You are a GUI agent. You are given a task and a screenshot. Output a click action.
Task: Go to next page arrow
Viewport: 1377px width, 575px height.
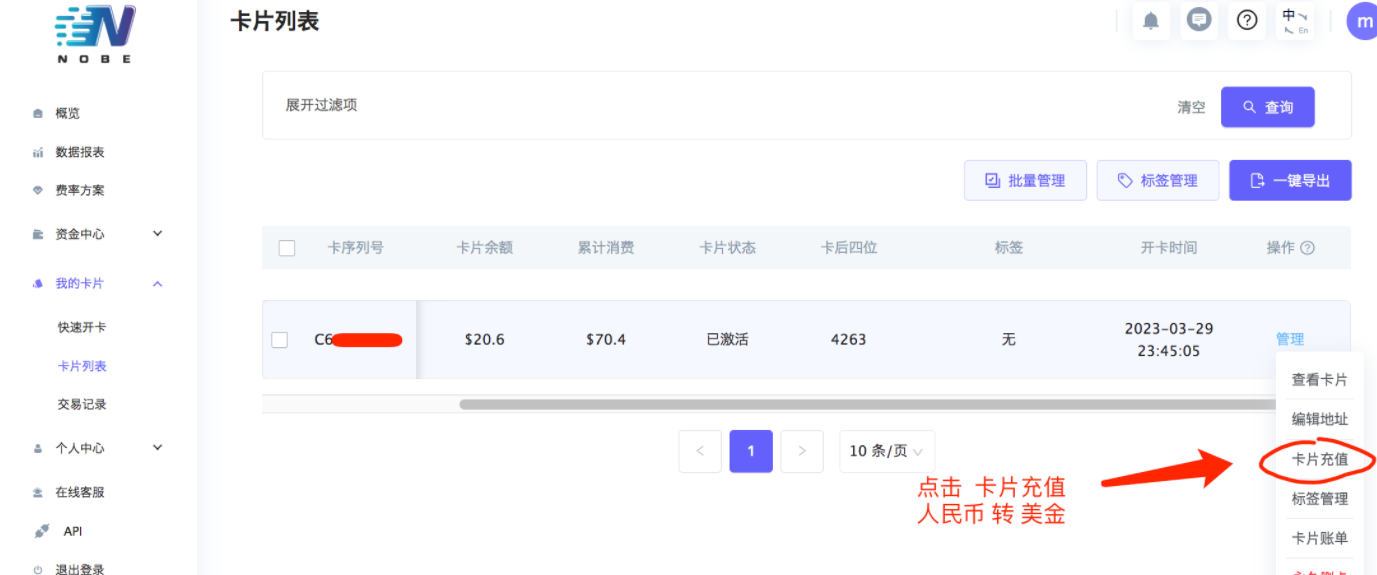pos(802,451)
